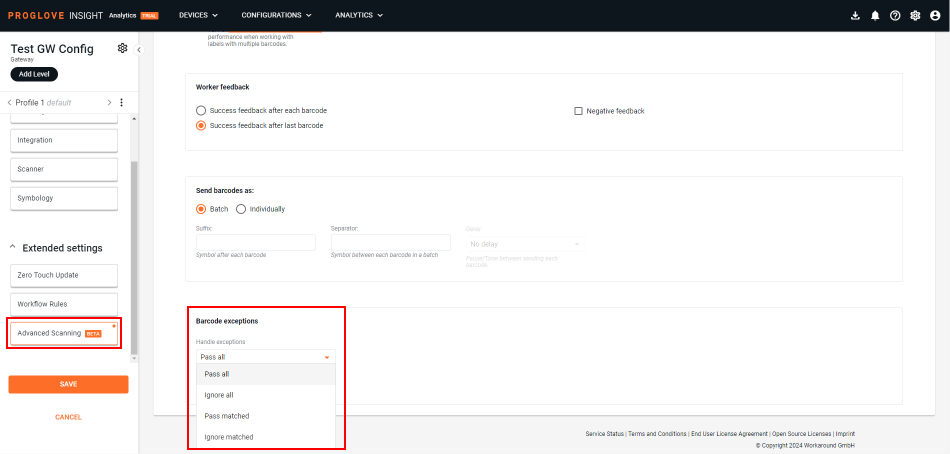Click the download icon in top bar
950x454 pixels.
coord(855,16)
